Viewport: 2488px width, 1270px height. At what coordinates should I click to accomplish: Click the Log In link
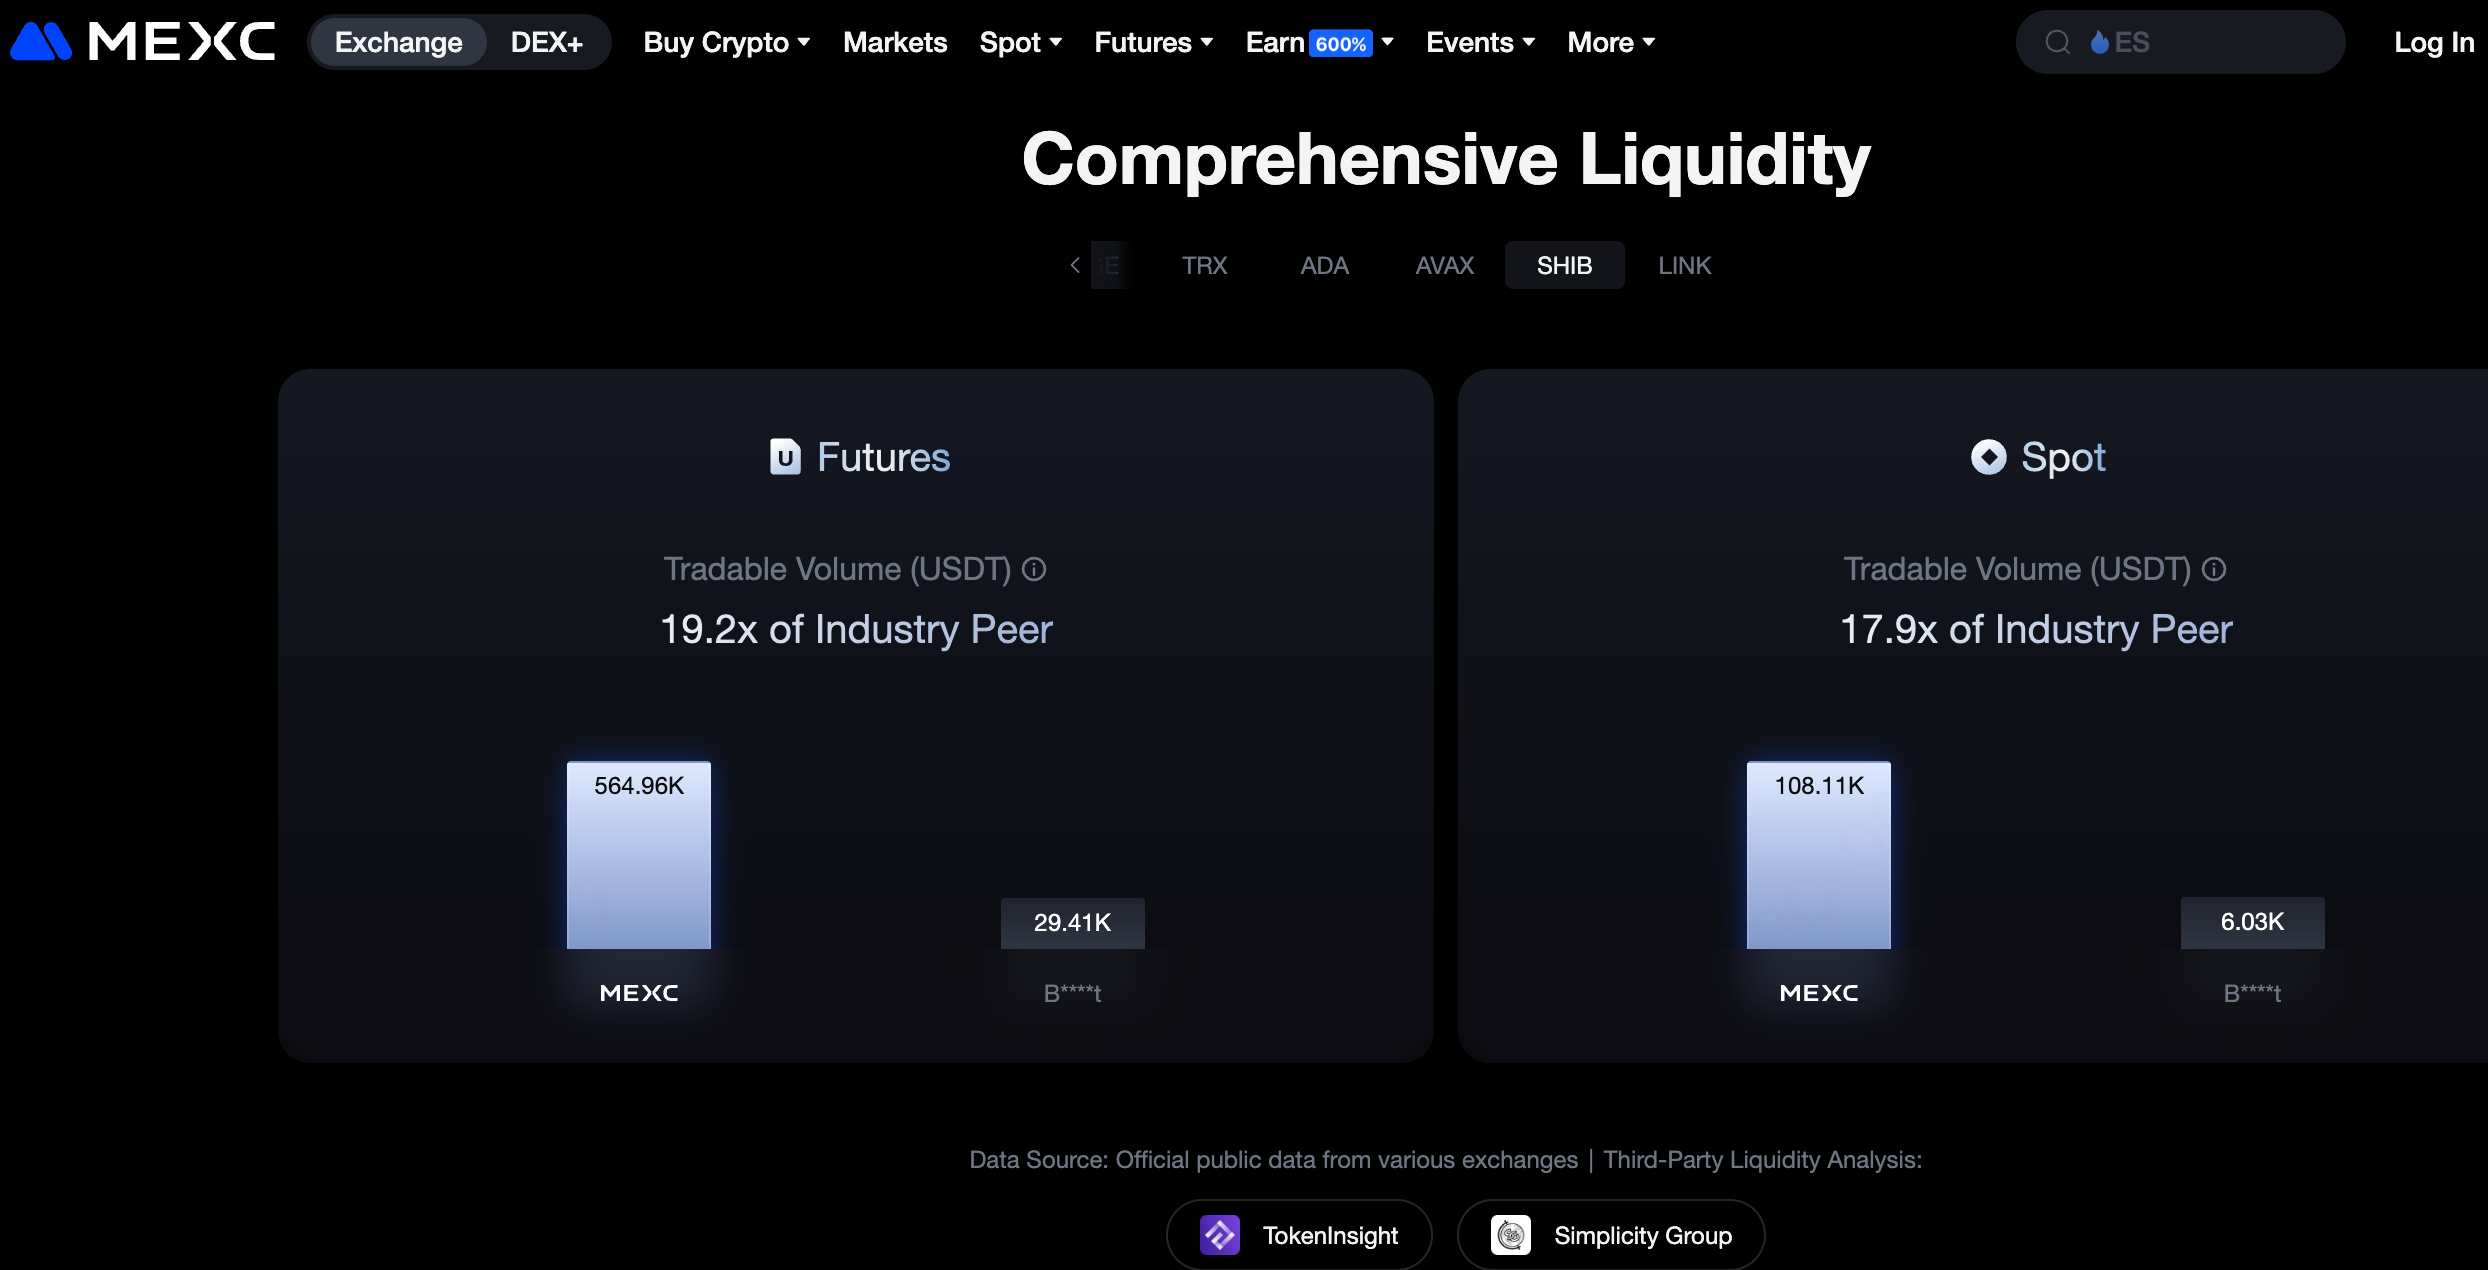[x=2433, y=42]
